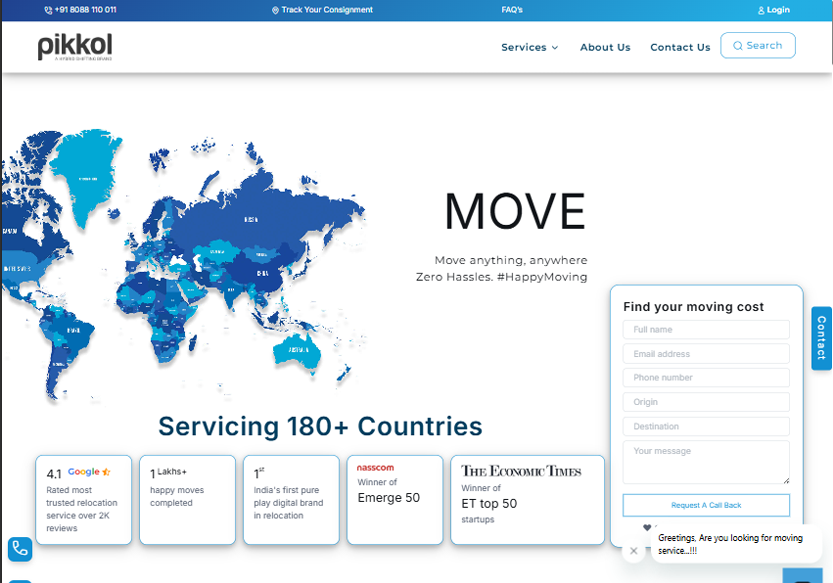Image resolution: width=833 pixels, height=583 pixels.
Task: Click the Your message text area
Action: (x=706, y=462)
